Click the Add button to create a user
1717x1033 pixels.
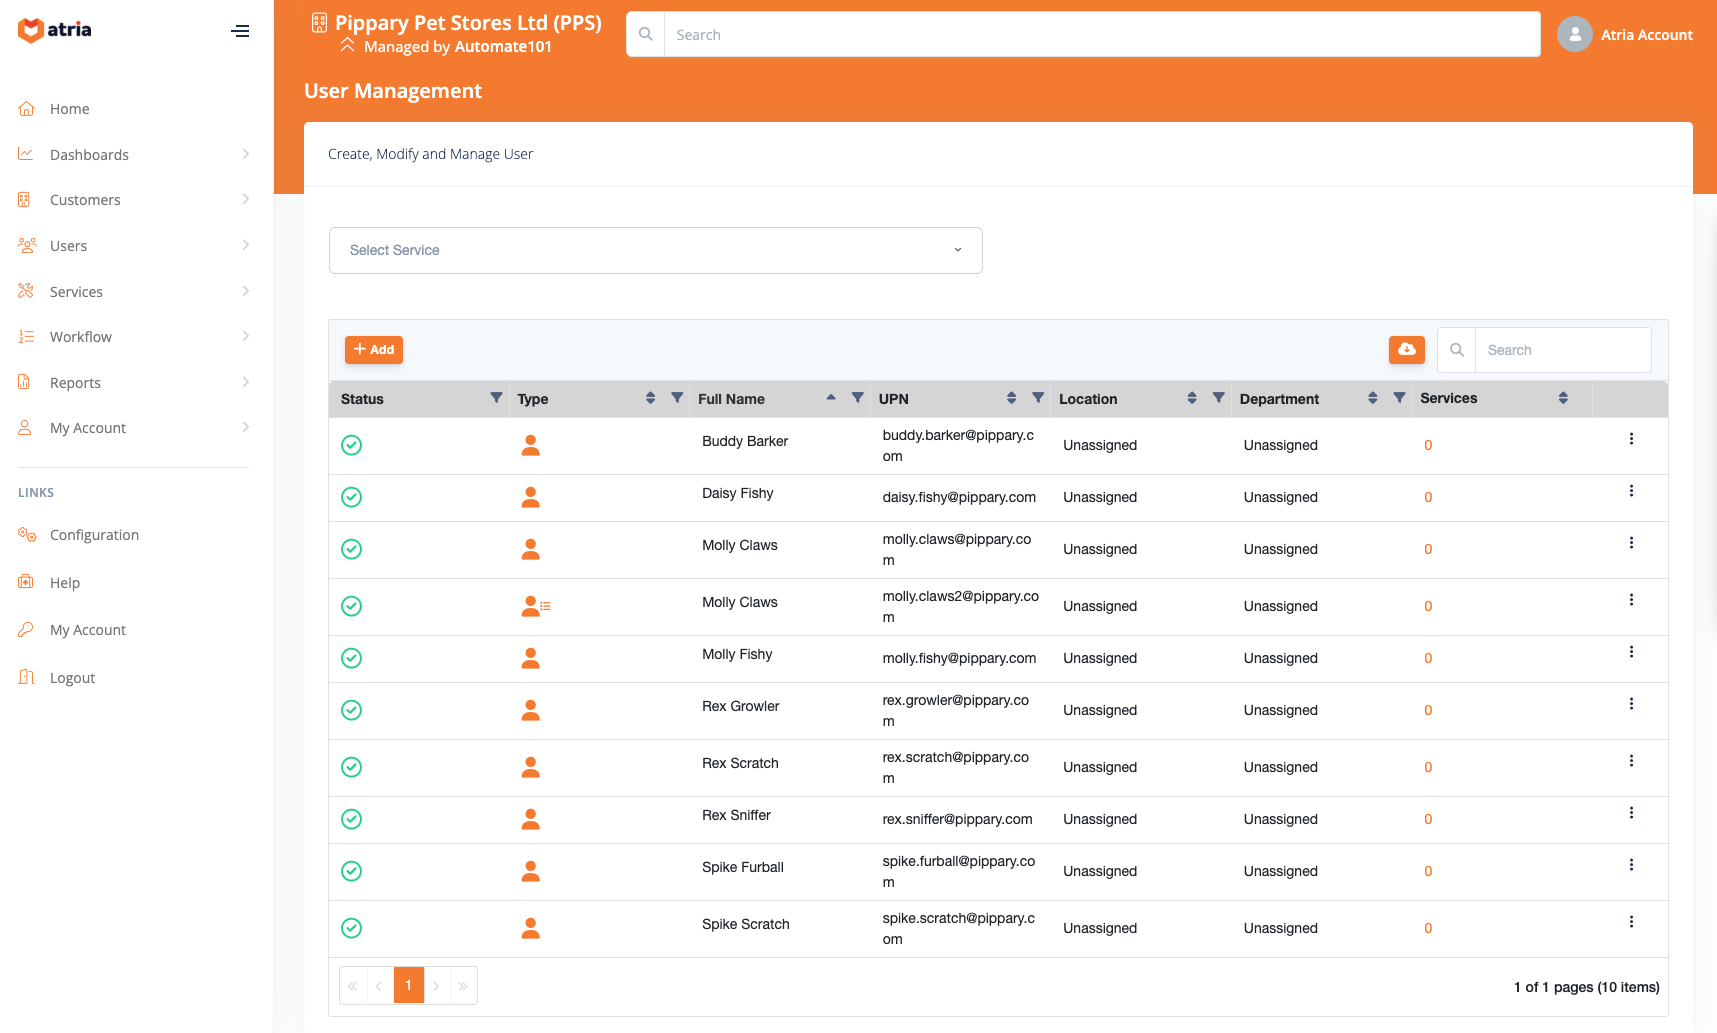click(373, 349)
